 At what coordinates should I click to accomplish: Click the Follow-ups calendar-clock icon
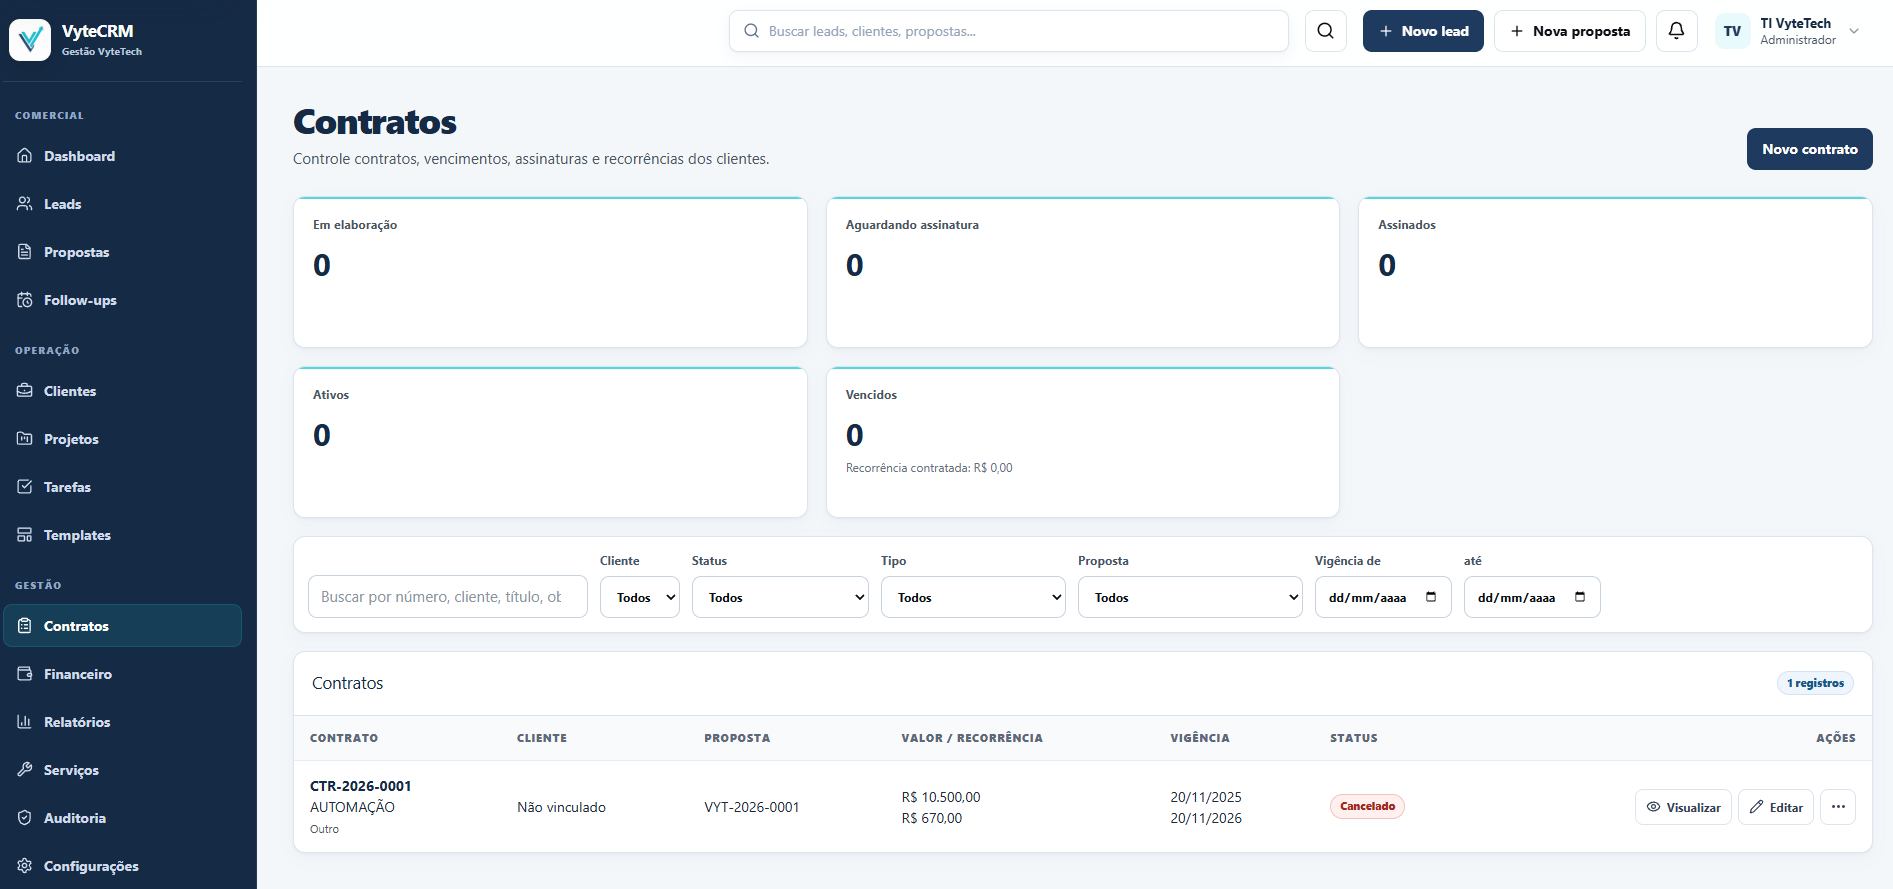tap(25, 300)
